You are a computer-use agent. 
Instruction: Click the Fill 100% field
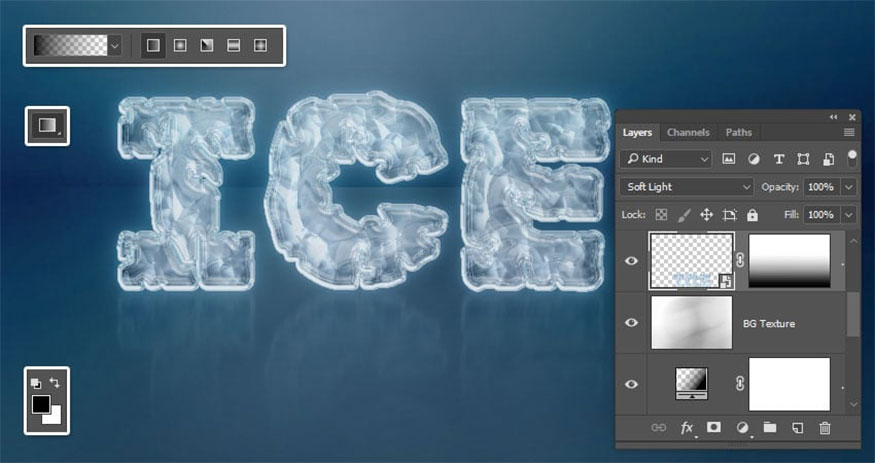tap(821, 215)
